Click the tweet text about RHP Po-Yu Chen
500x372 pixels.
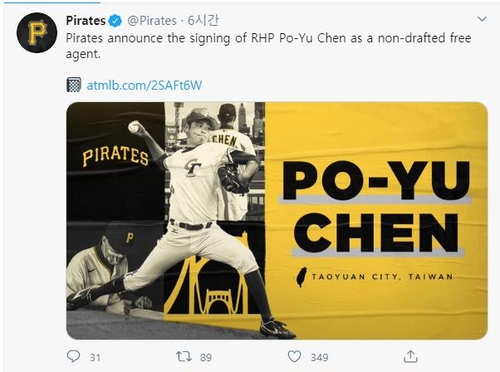click(x=268, y=46)
